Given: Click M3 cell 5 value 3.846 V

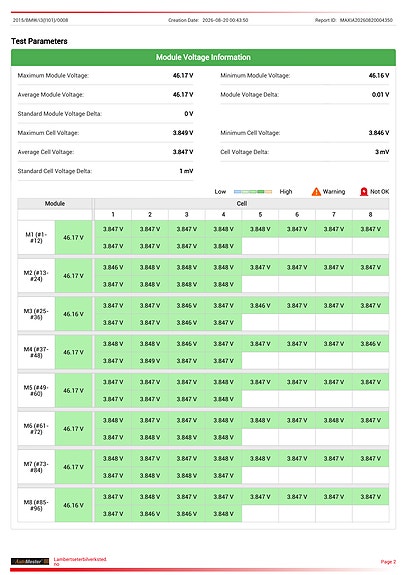Looking at the screenshot, I should click(260, 305).
